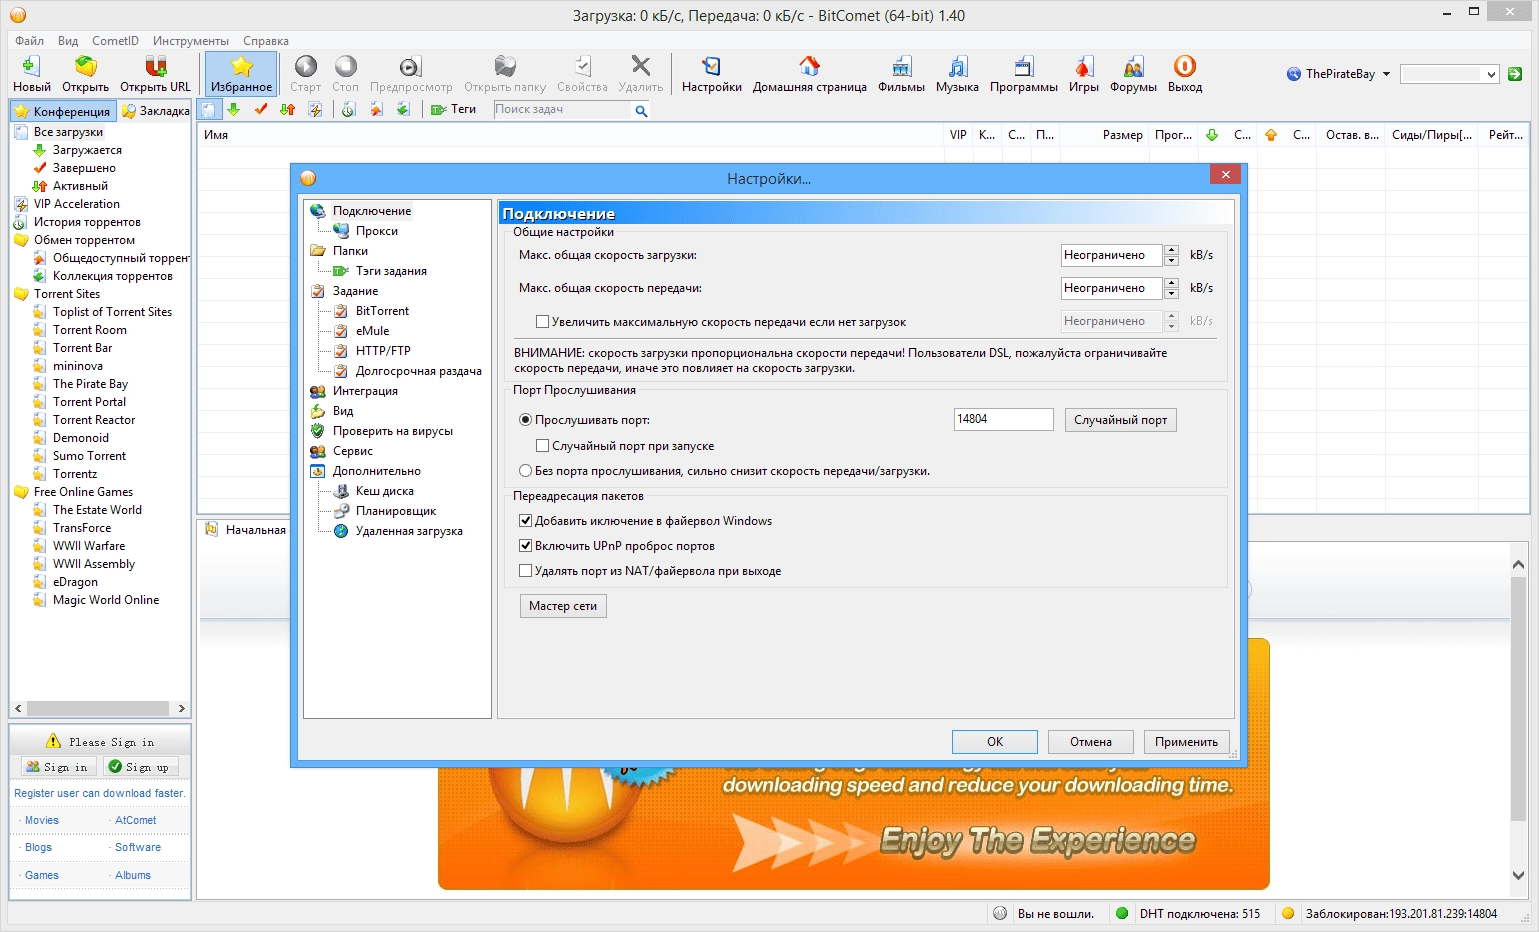Uncheck Добавить исключение в файервол Windows
The image size is (1539, 932).
pos(525,521)
